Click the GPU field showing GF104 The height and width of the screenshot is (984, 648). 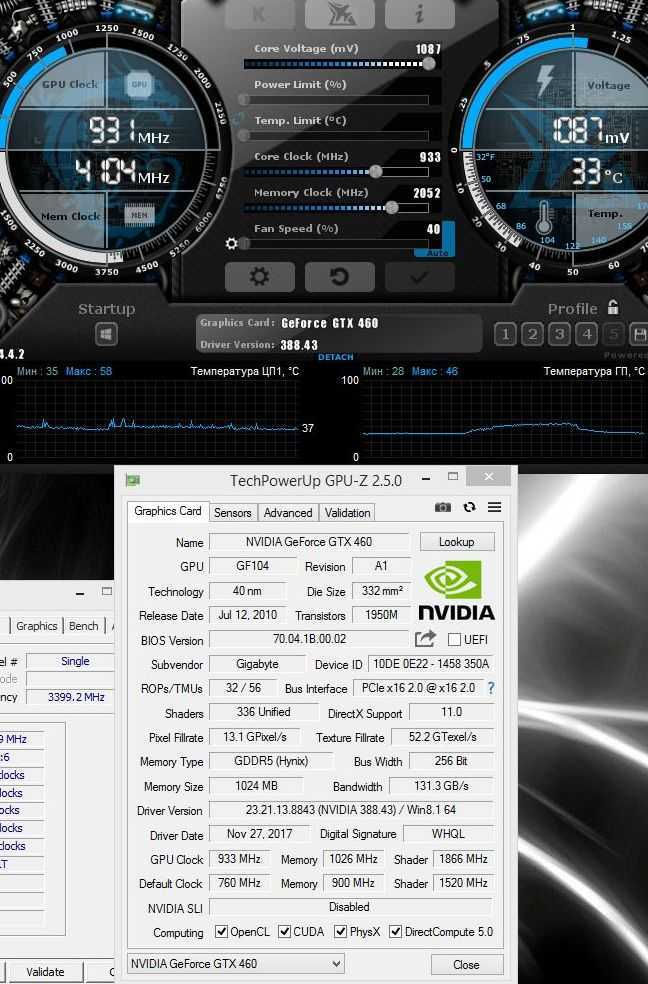[x=252, y=565]
